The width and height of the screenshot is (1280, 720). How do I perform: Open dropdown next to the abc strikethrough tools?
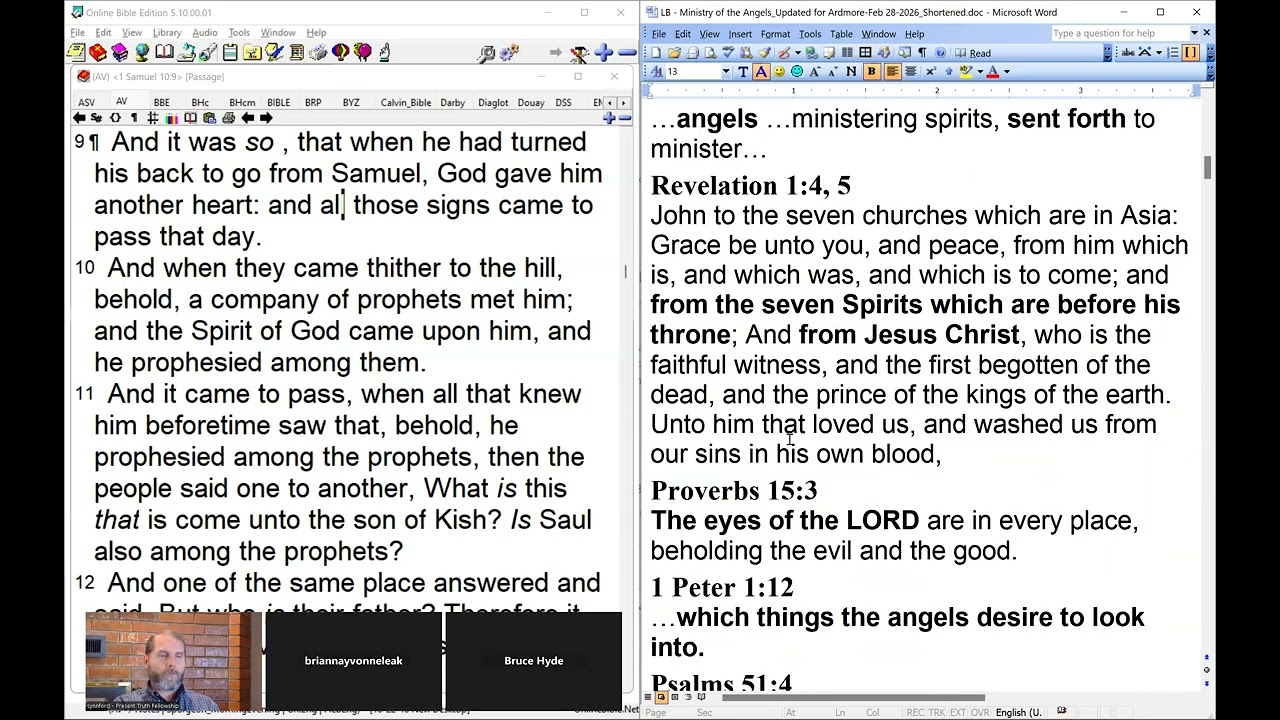tap(1159, 52)
